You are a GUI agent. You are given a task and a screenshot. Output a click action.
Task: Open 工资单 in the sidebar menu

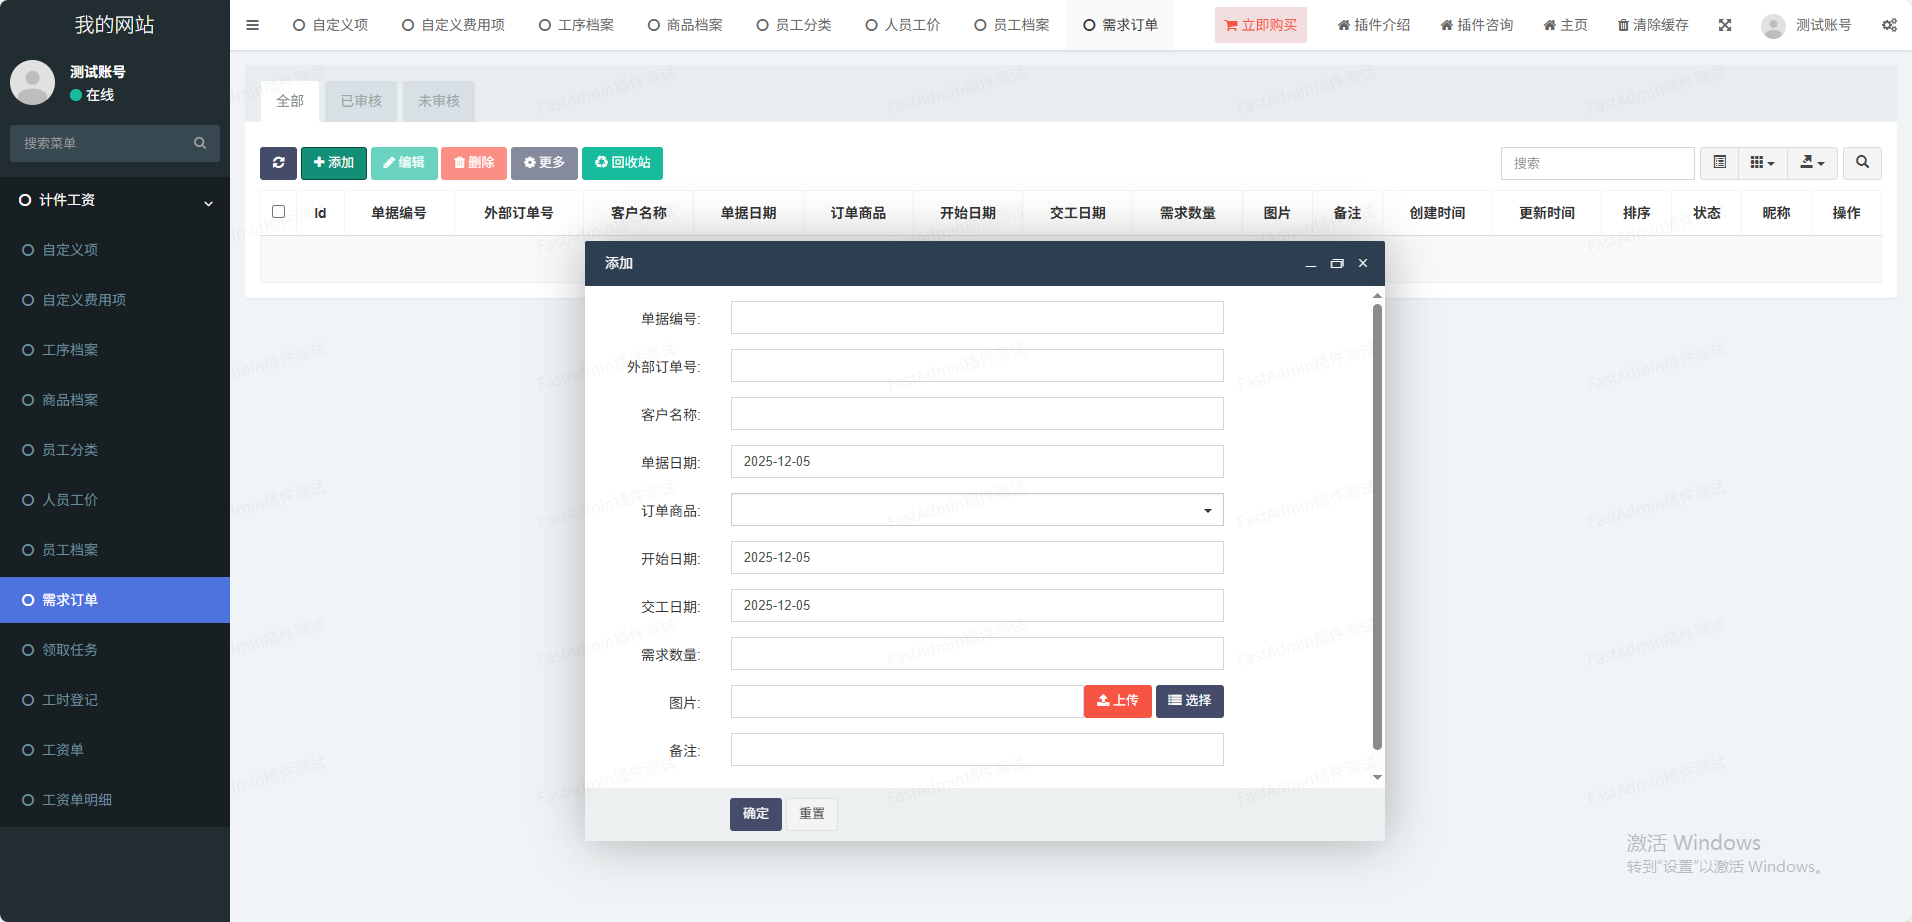click(63, 750)
